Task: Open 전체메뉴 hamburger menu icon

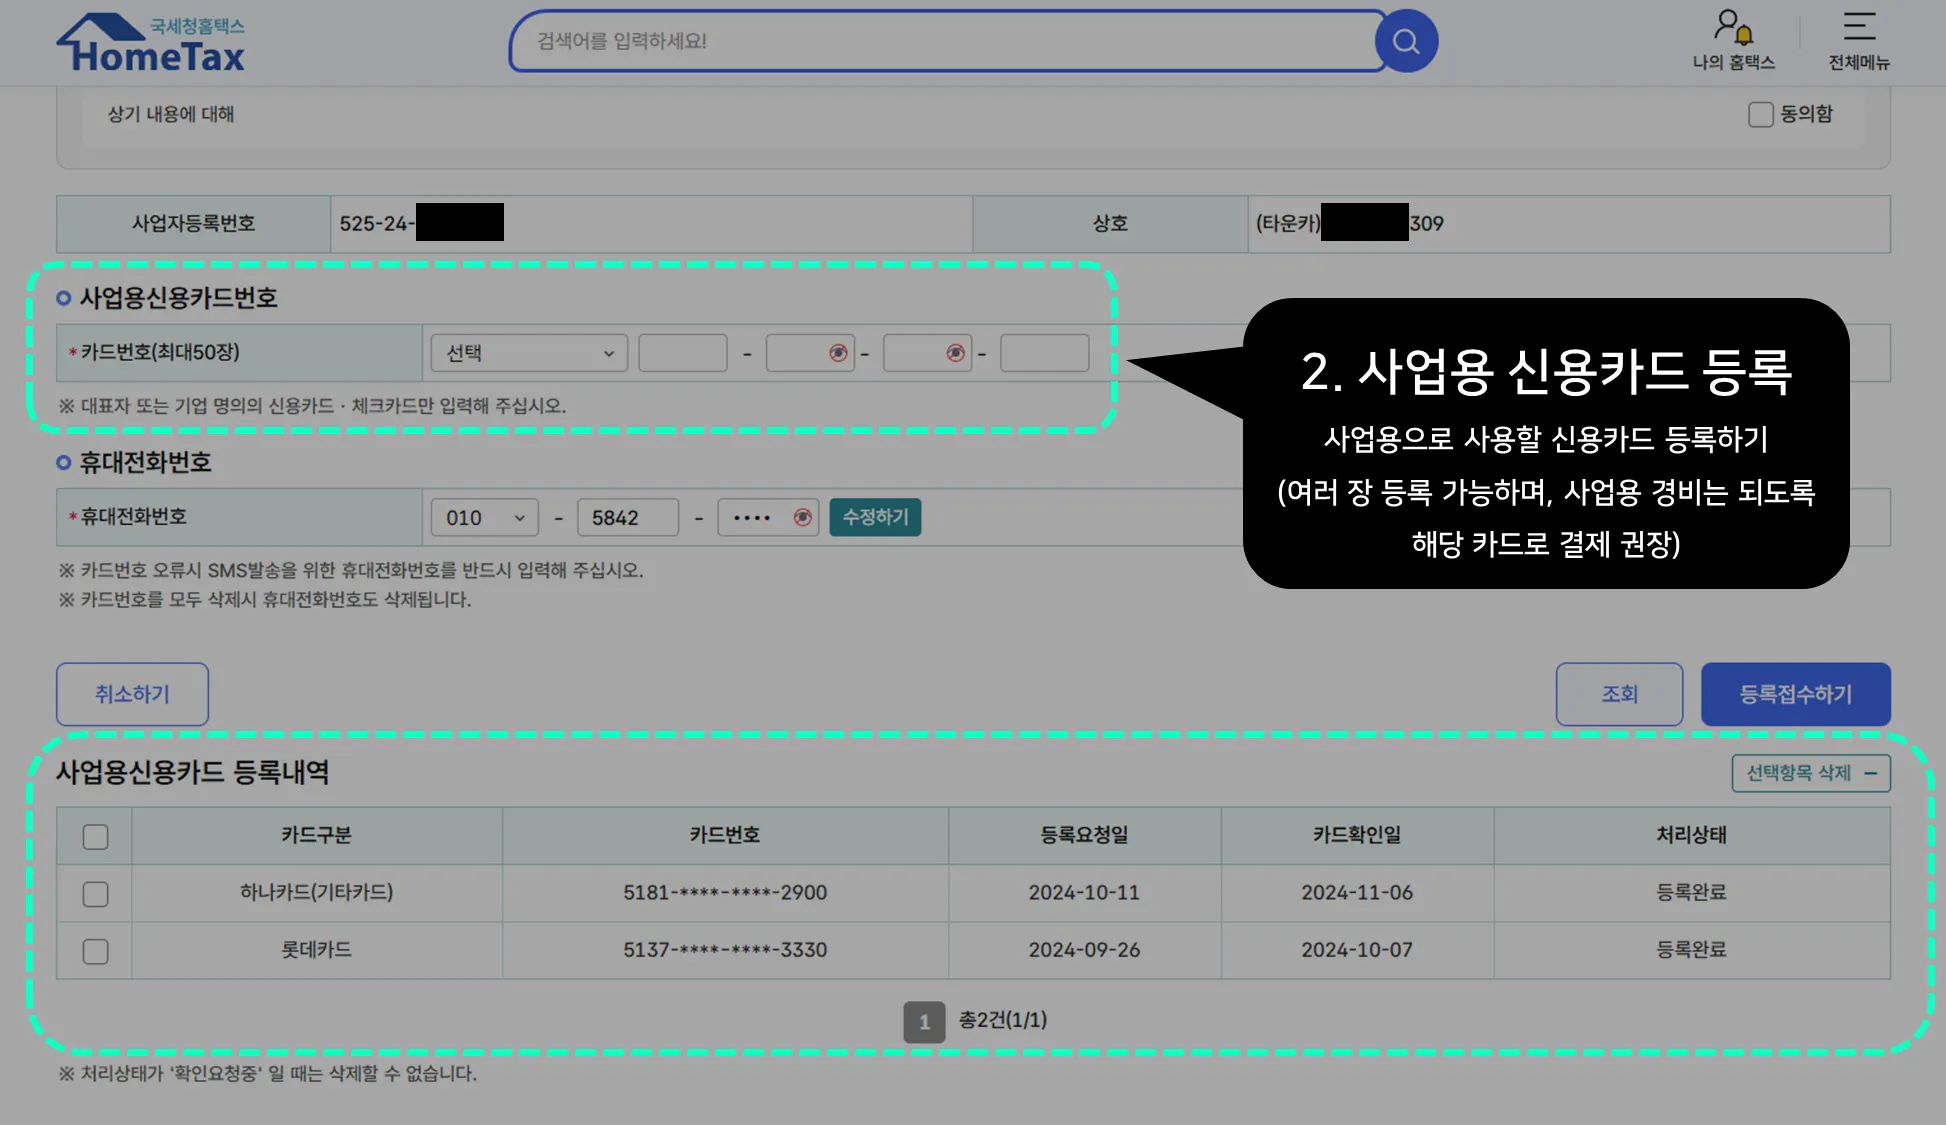Action: pos(1859,27)
